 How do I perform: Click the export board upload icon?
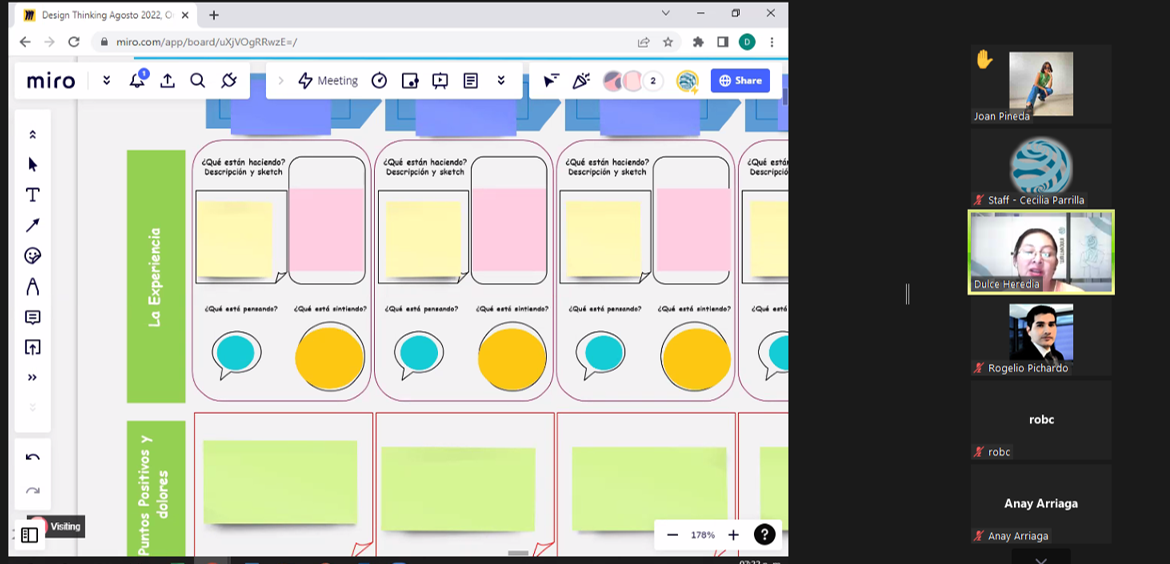[167, 81]
